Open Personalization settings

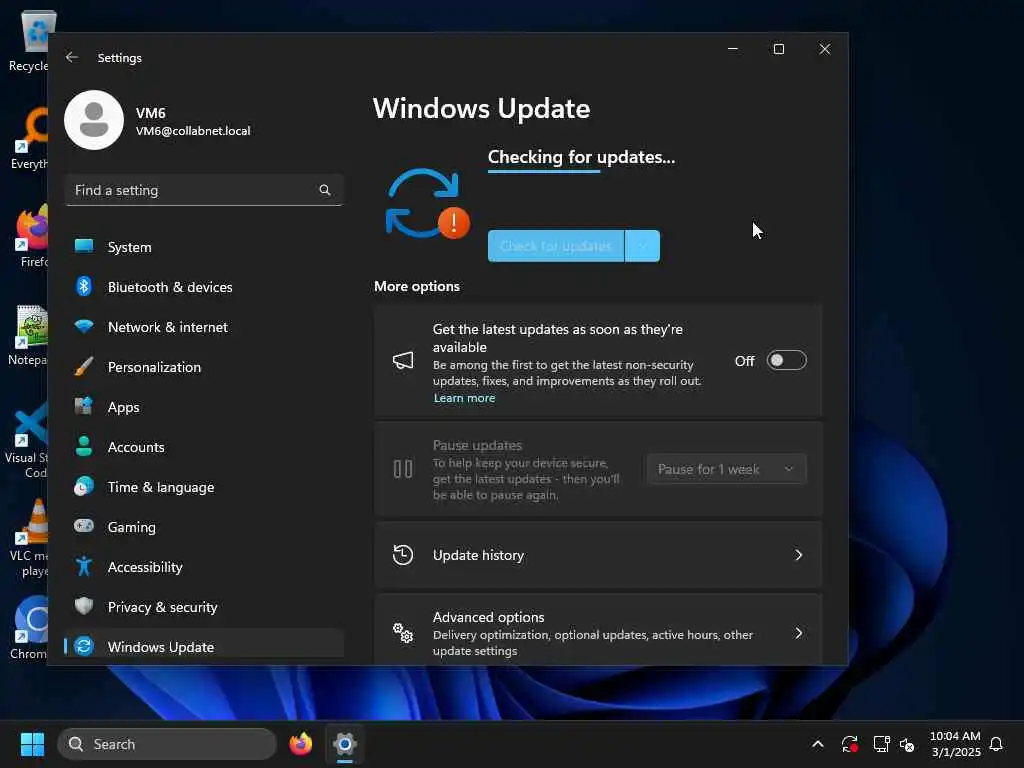[204, 366]
